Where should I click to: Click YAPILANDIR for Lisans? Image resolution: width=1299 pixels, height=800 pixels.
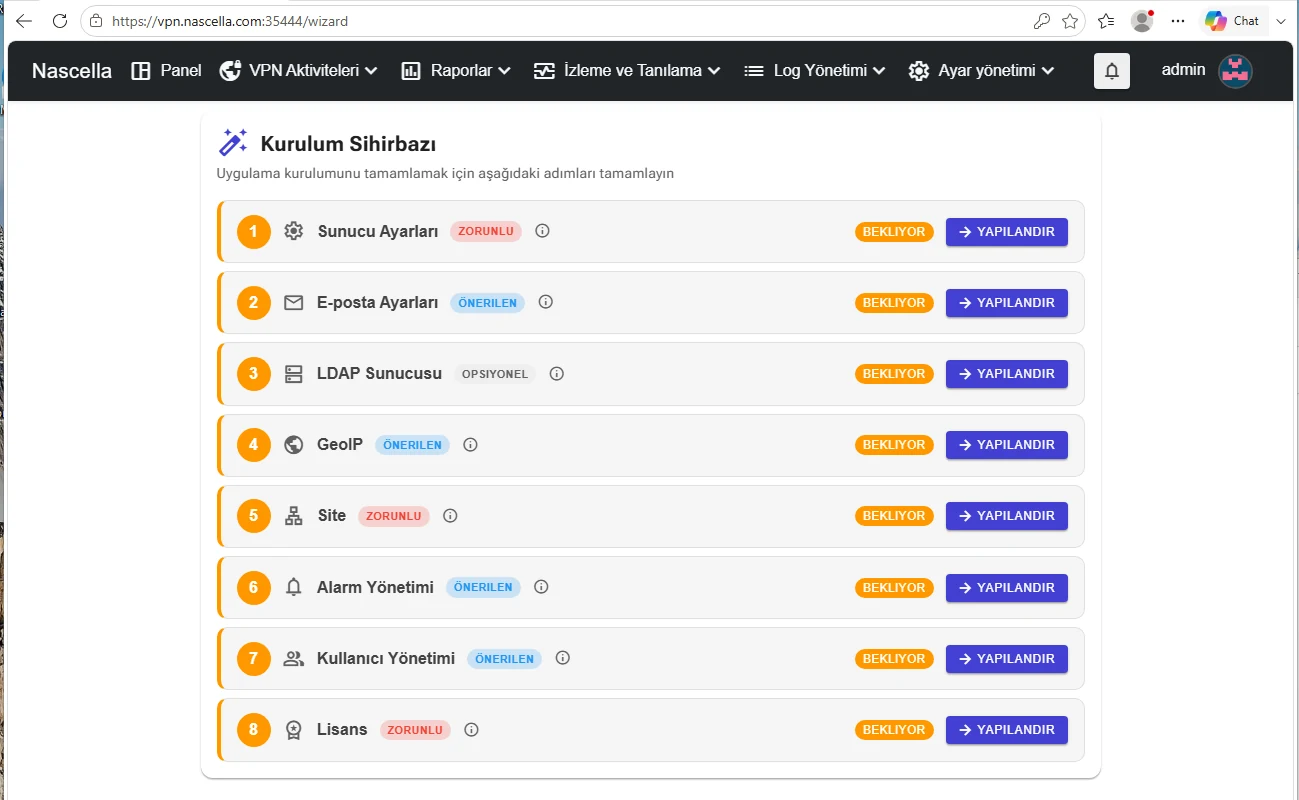pos(1007,730)
